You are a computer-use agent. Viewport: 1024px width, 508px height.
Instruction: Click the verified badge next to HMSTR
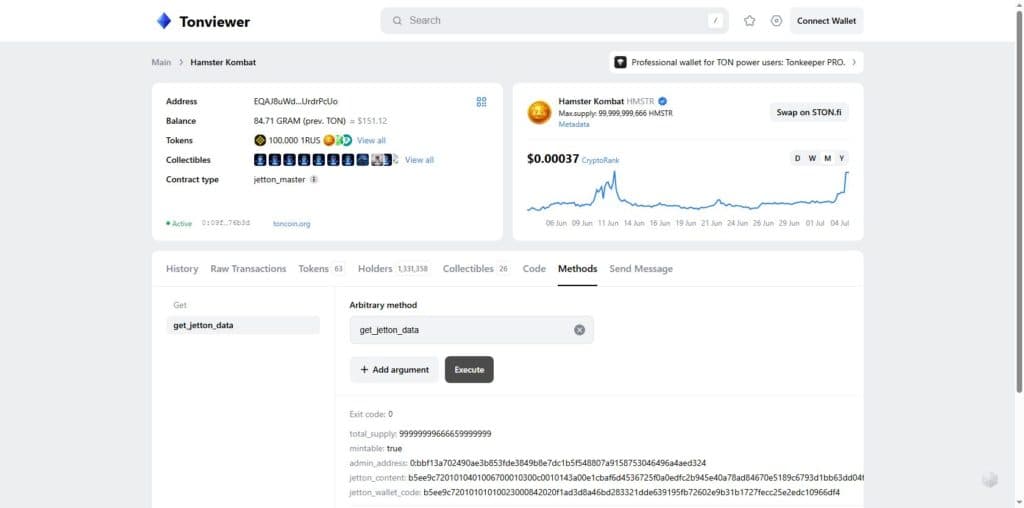(662, 101)
